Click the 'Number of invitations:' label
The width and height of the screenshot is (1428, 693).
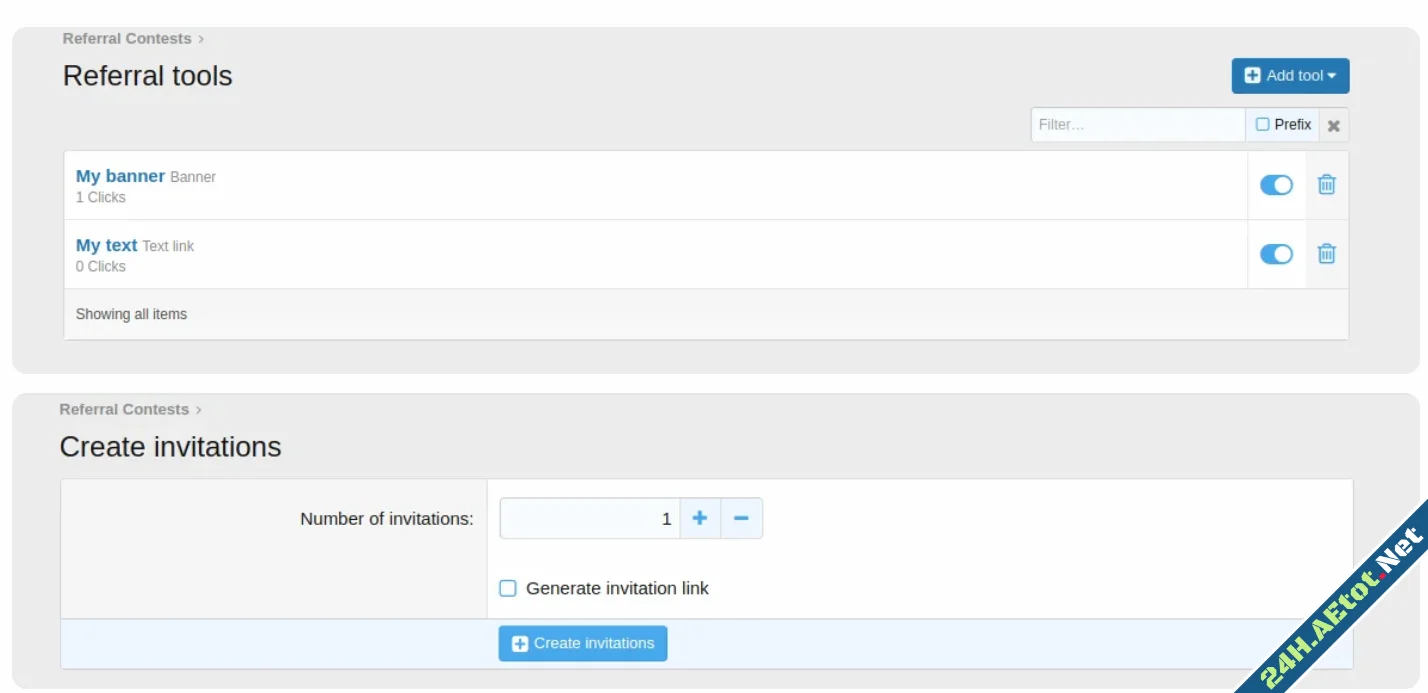click(386, 519)
